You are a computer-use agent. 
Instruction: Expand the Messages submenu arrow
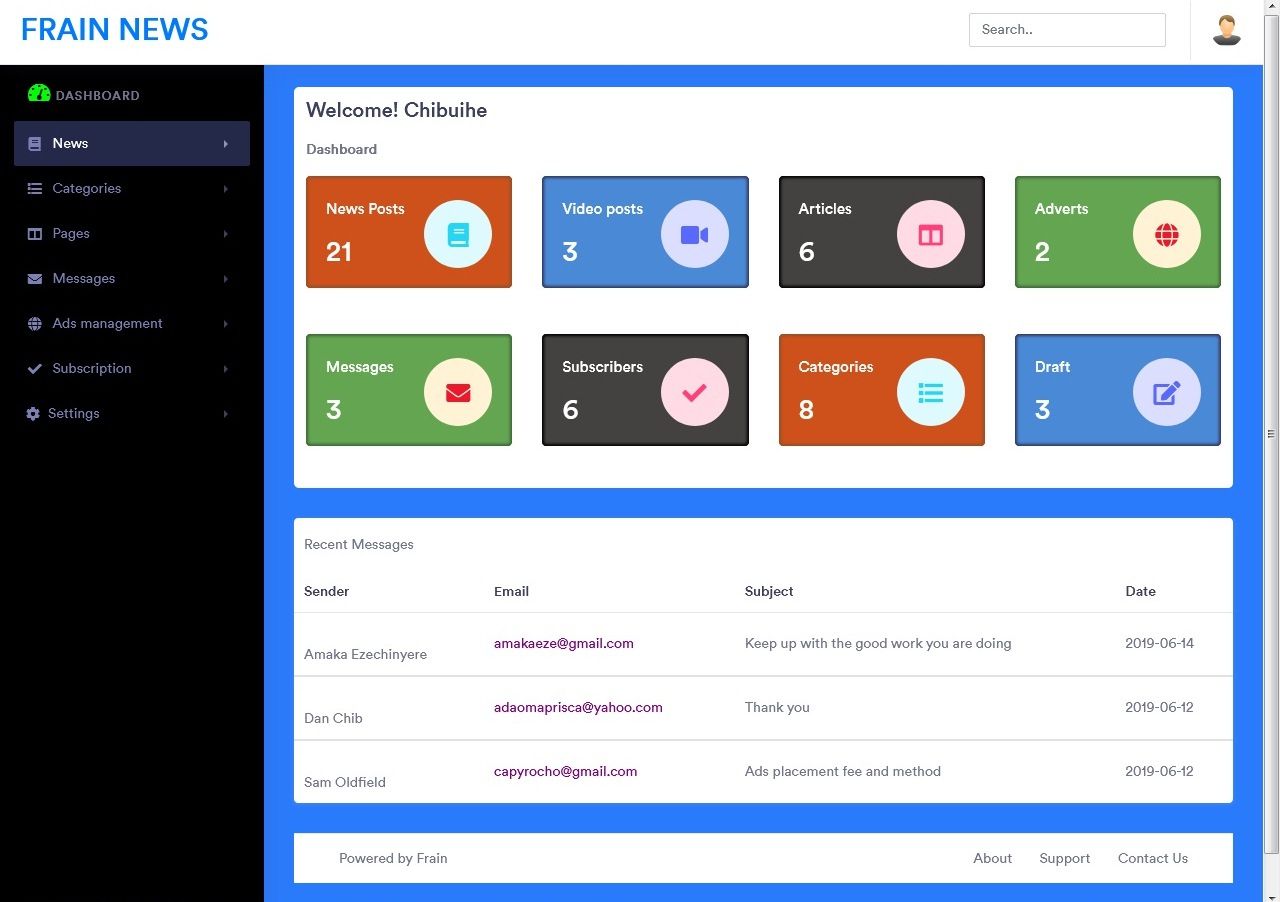point(226,279)
